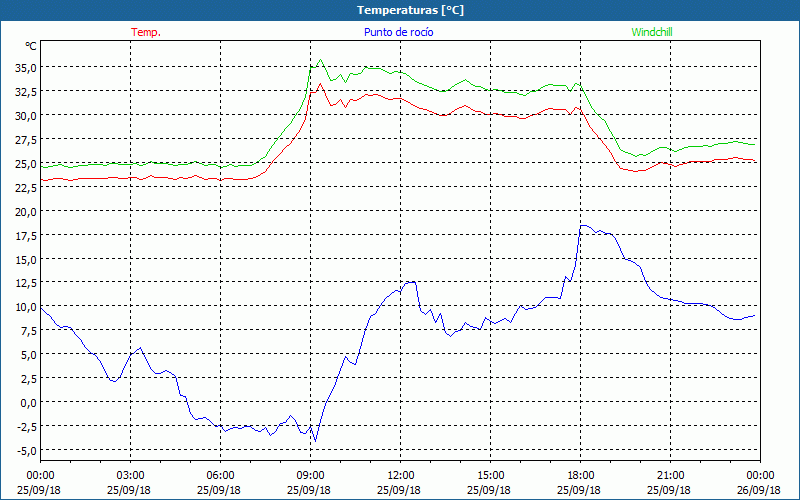Click the 5,0 y-axis value
The height and width of the screenshot is (500, 800).
(x=28, y=355)
